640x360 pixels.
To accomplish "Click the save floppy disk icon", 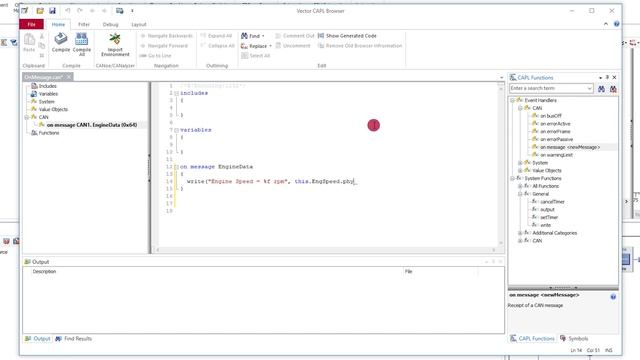I will [x=52, y=11].
